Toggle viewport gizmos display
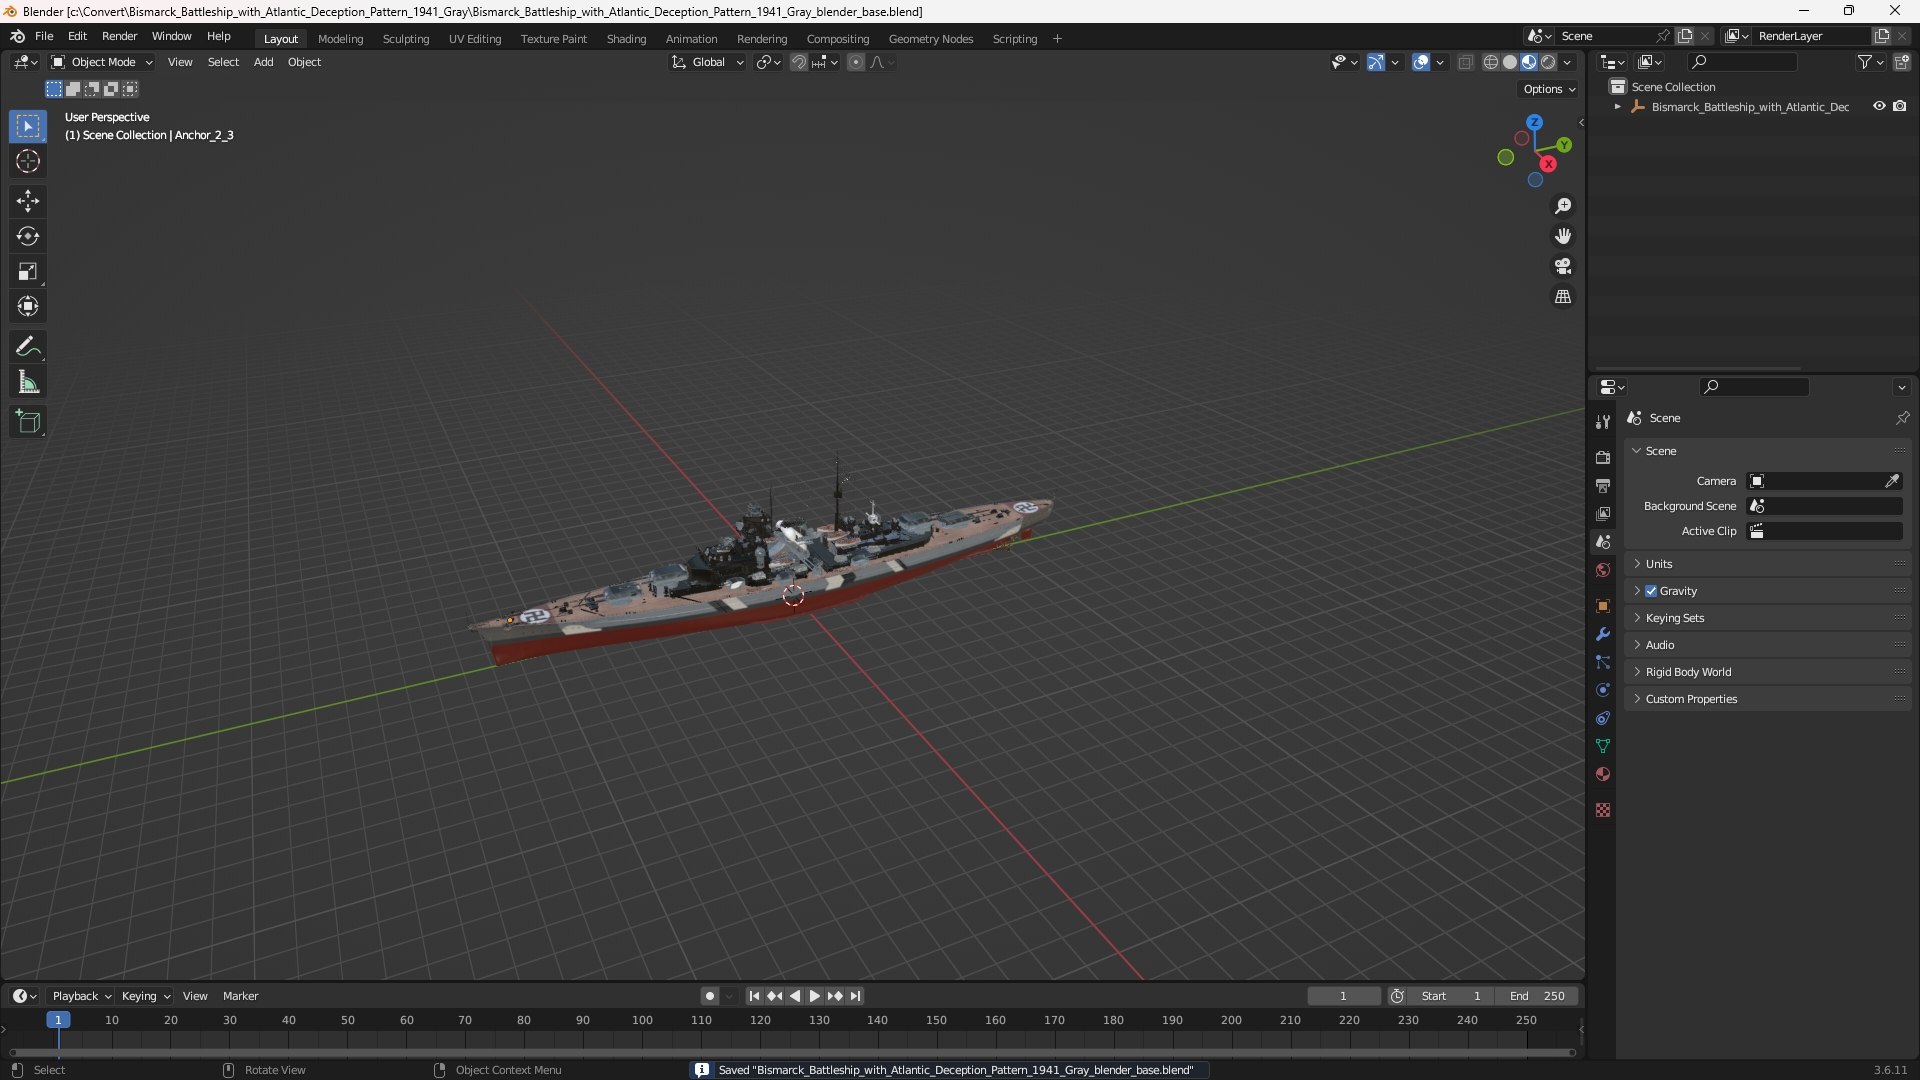1920x1080 pixels. [x=1376, y=62]
